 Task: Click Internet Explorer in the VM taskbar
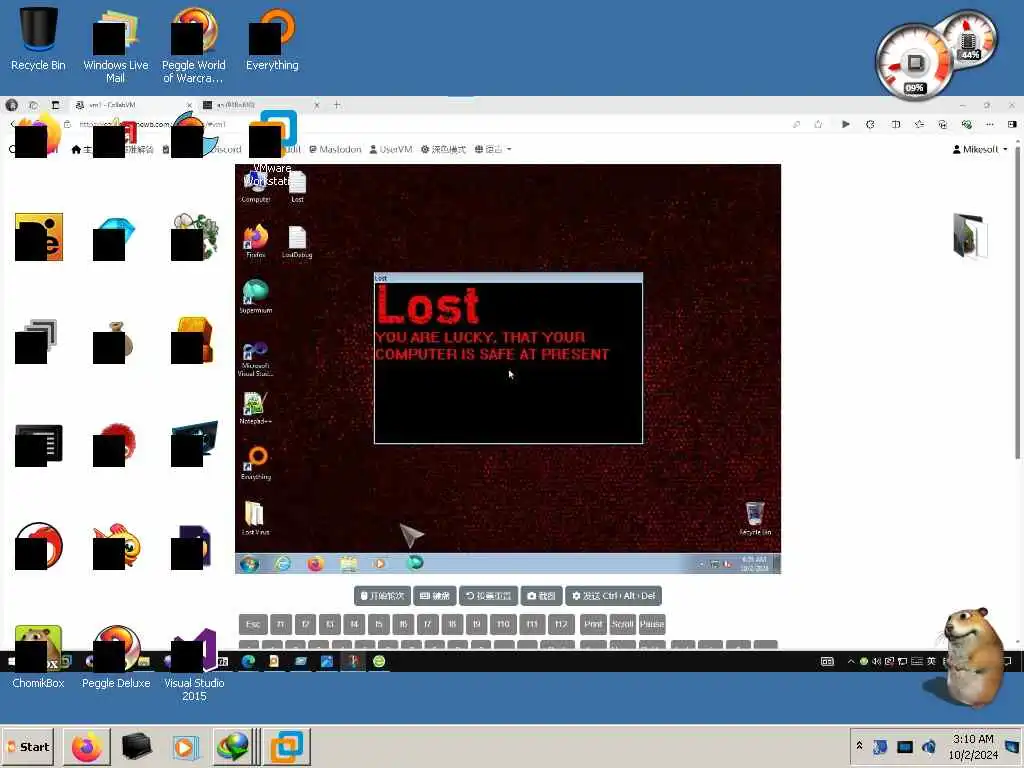(x=282, y=563)
